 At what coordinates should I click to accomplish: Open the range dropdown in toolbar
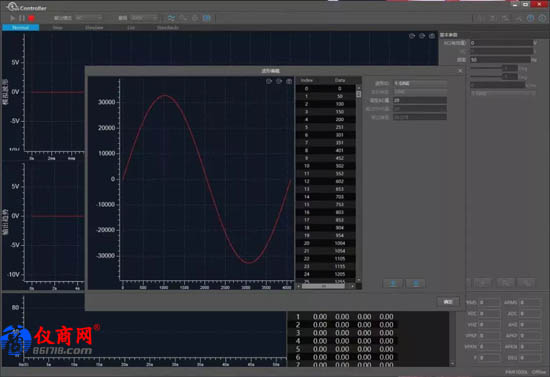[x=144, y=18]
